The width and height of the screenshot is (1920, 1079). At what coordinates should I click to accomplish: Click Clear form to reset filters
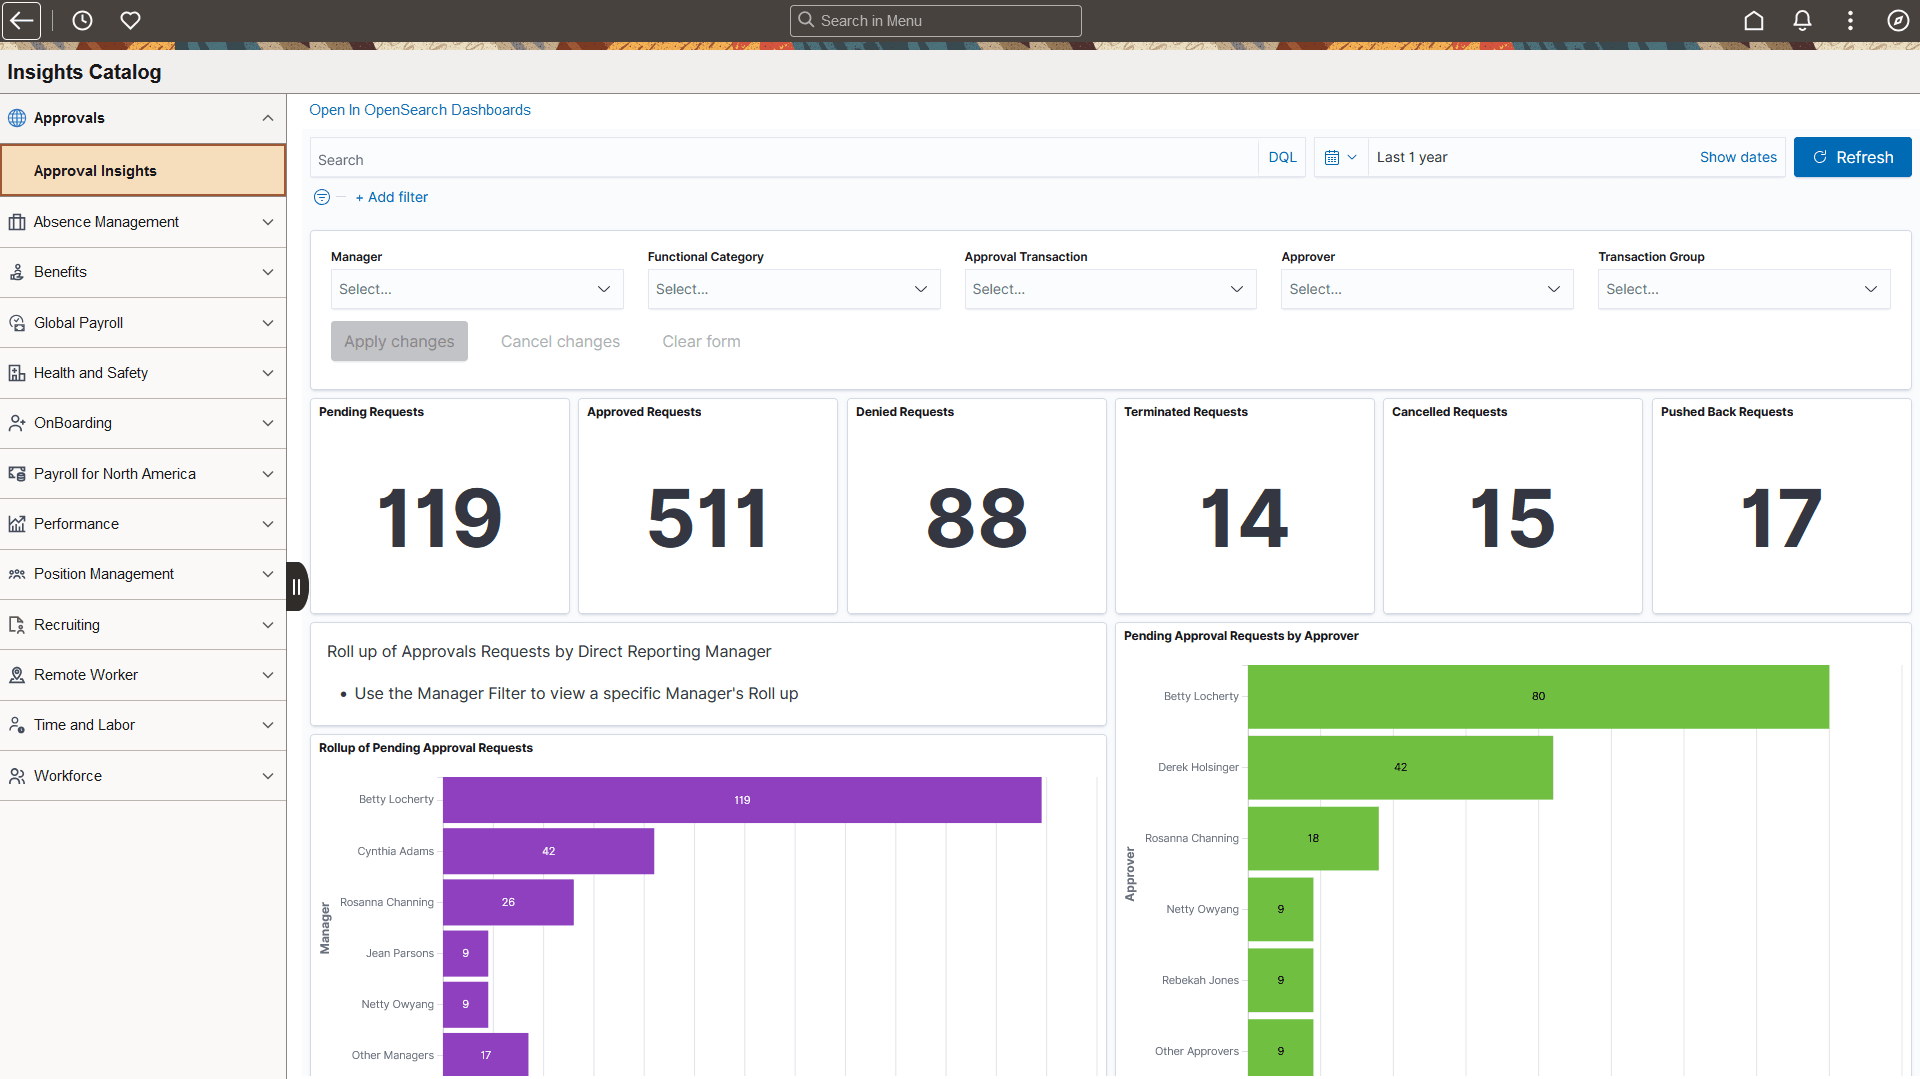701,341
